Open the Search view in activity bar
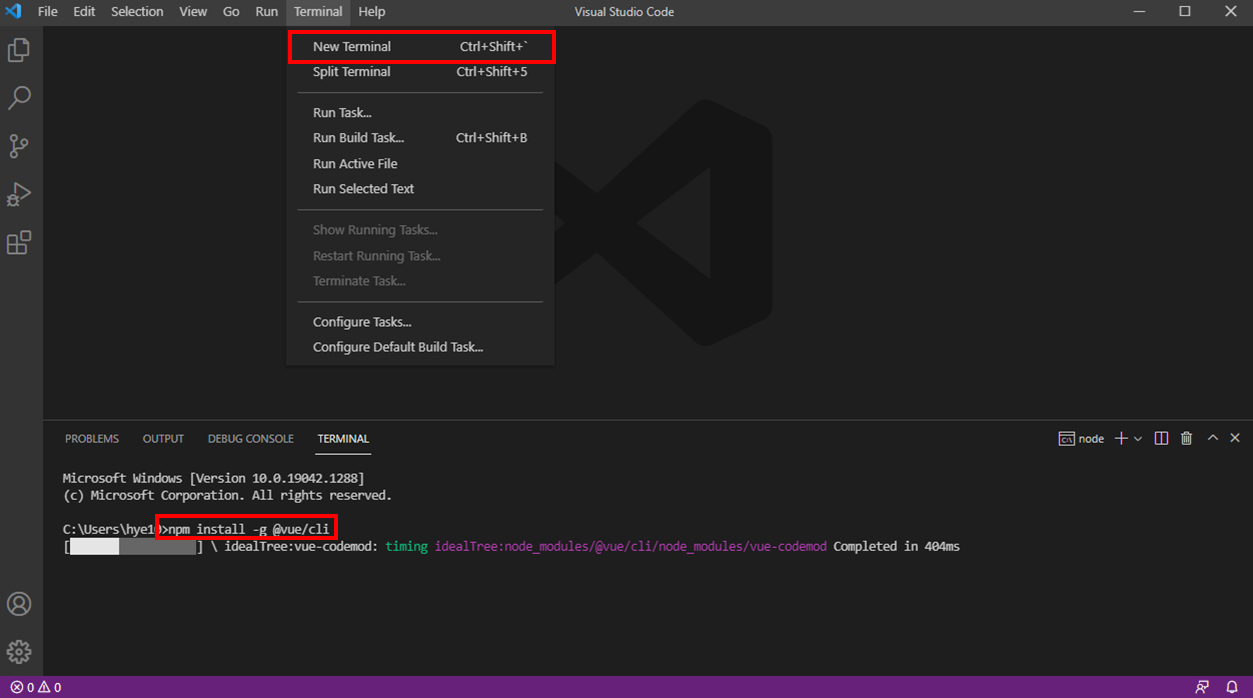 click(19, 98)
